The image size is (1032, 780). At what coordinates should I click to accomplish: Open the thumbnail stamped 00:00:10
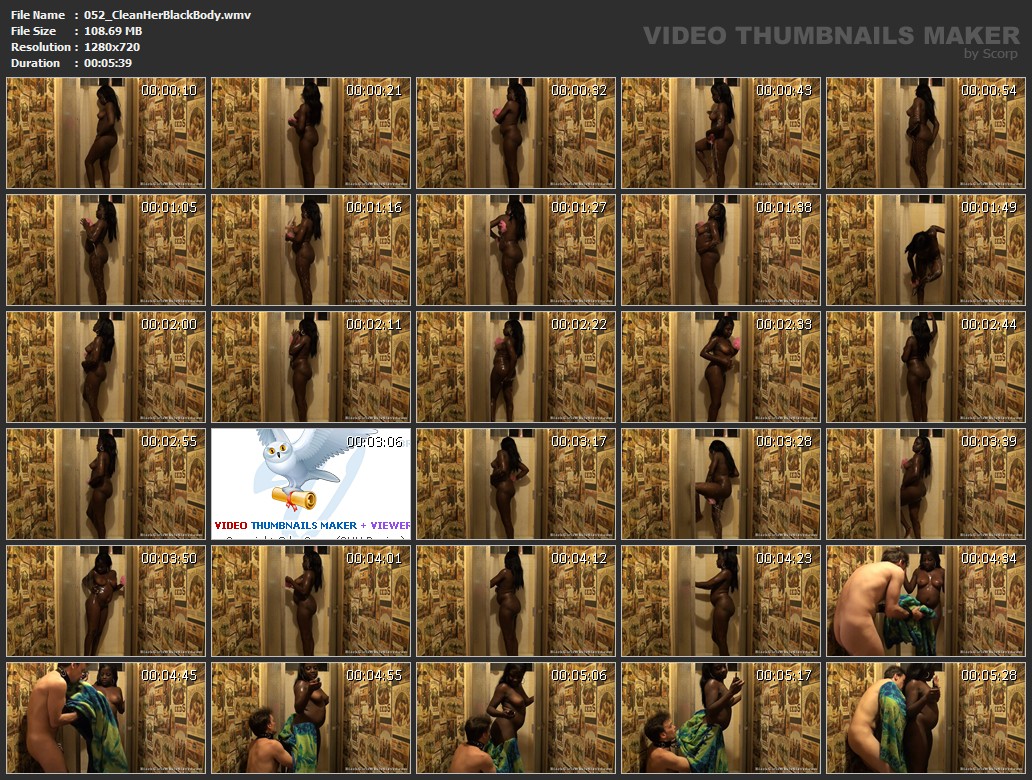[x=106, y=133]
